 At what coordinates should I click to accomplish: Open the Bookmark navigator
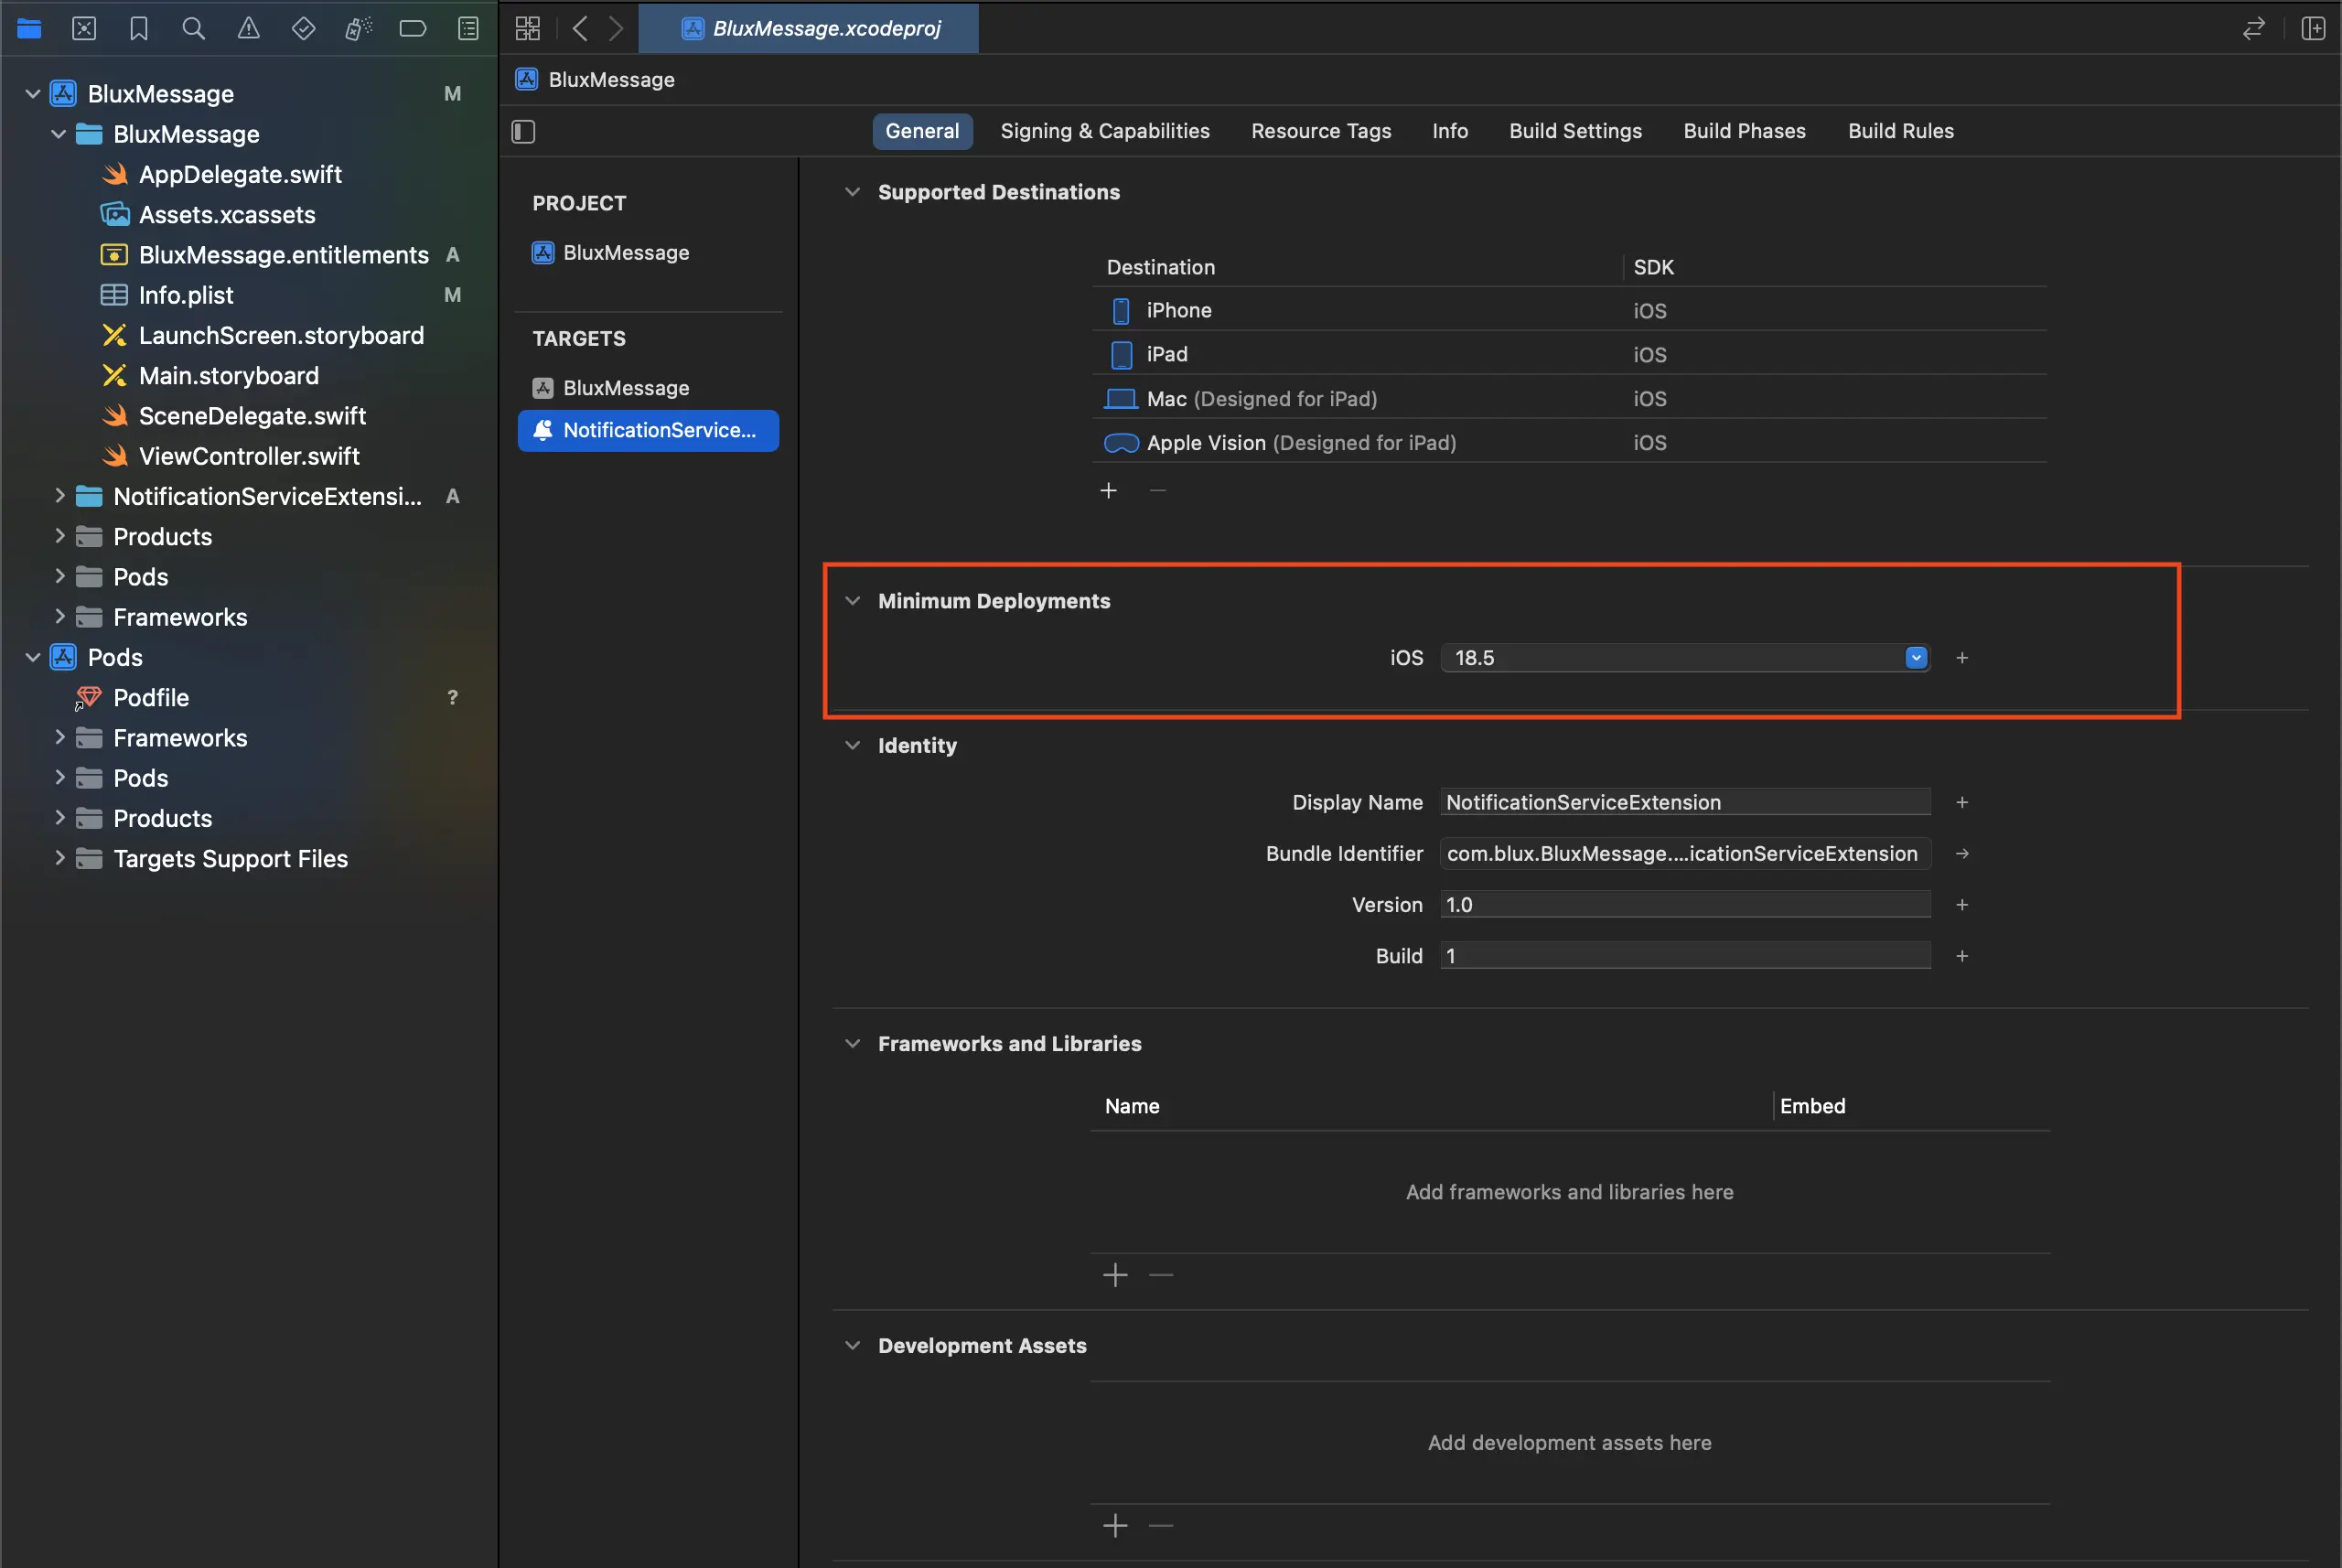pyautogui.click(x=139, y=28)
